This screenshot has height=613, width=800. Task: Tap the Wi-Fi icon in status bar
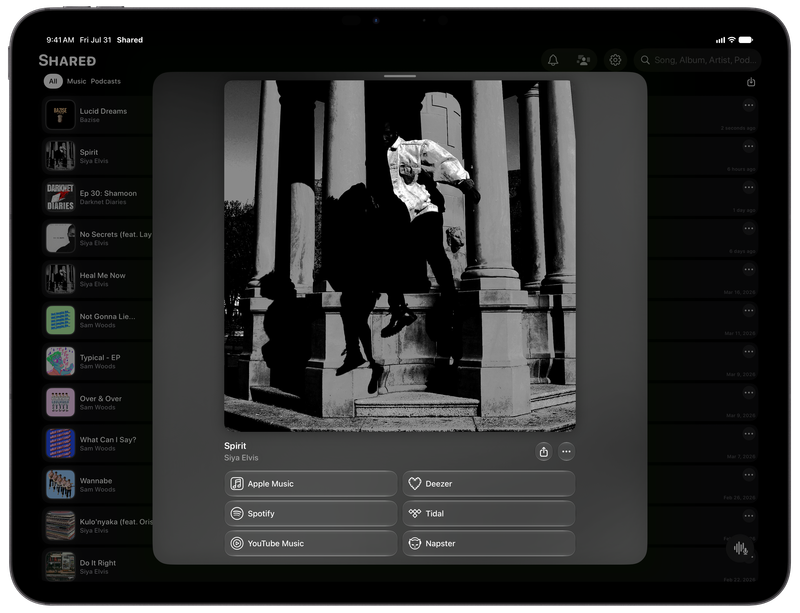coord(732,40)
